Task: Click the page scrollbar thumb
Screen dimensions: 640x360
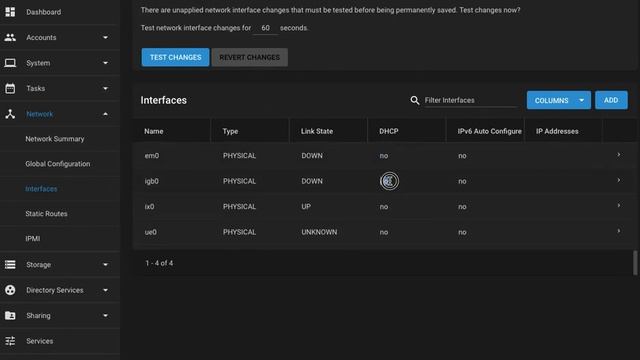Action: point(635,263)
